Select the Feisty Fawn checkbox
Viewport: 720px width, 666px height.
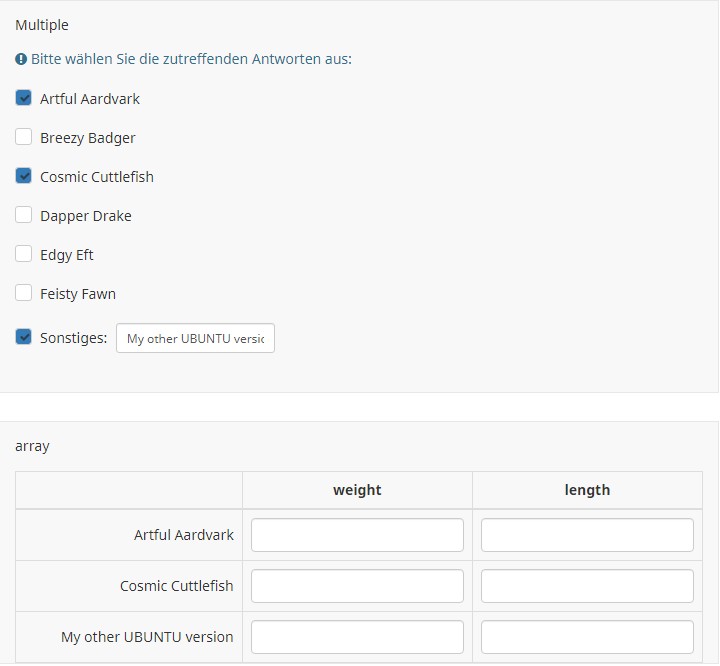pos(24,293)
